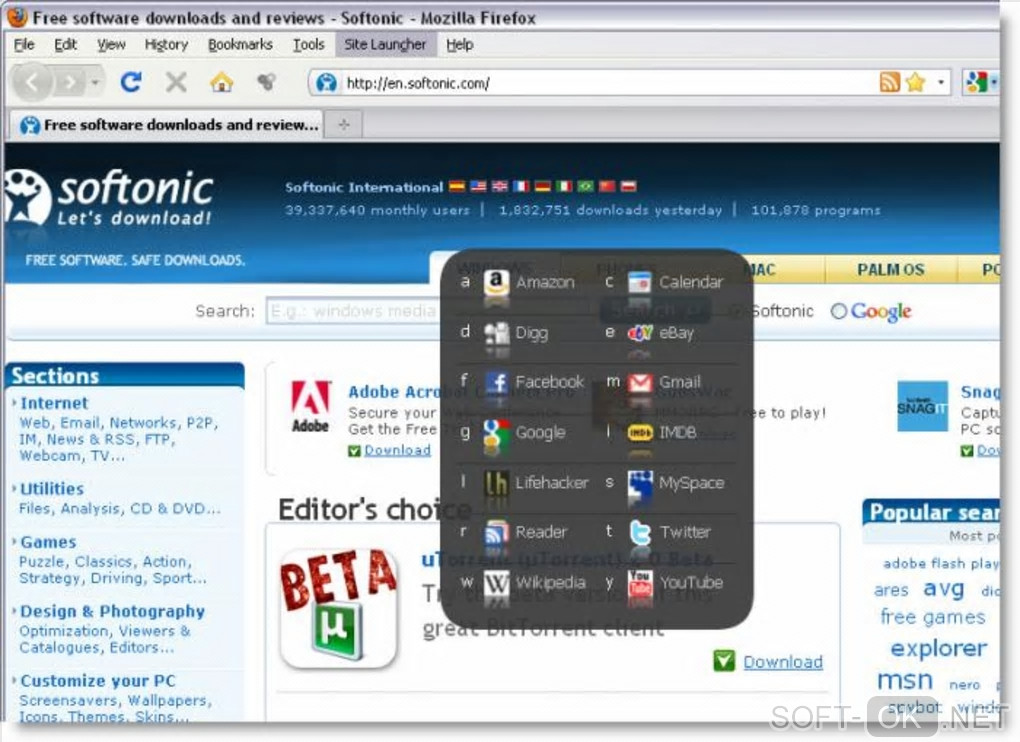Open the 'ares' popular search link

coord(891,590)
